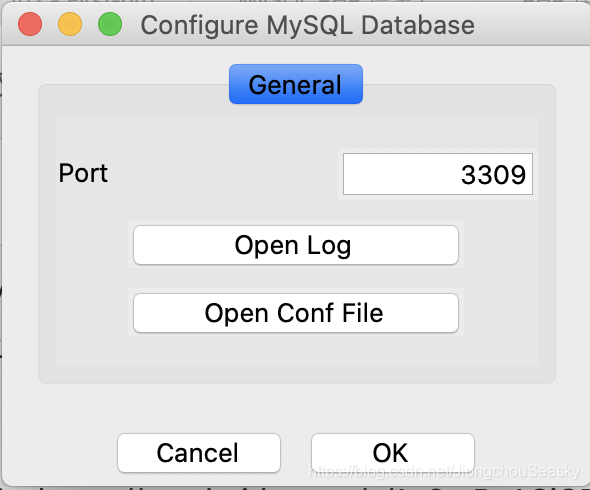Viewport: 590px width, 490px height.
Task: Click the Port input field showing 3309
Action: click(x=438, y=174)
